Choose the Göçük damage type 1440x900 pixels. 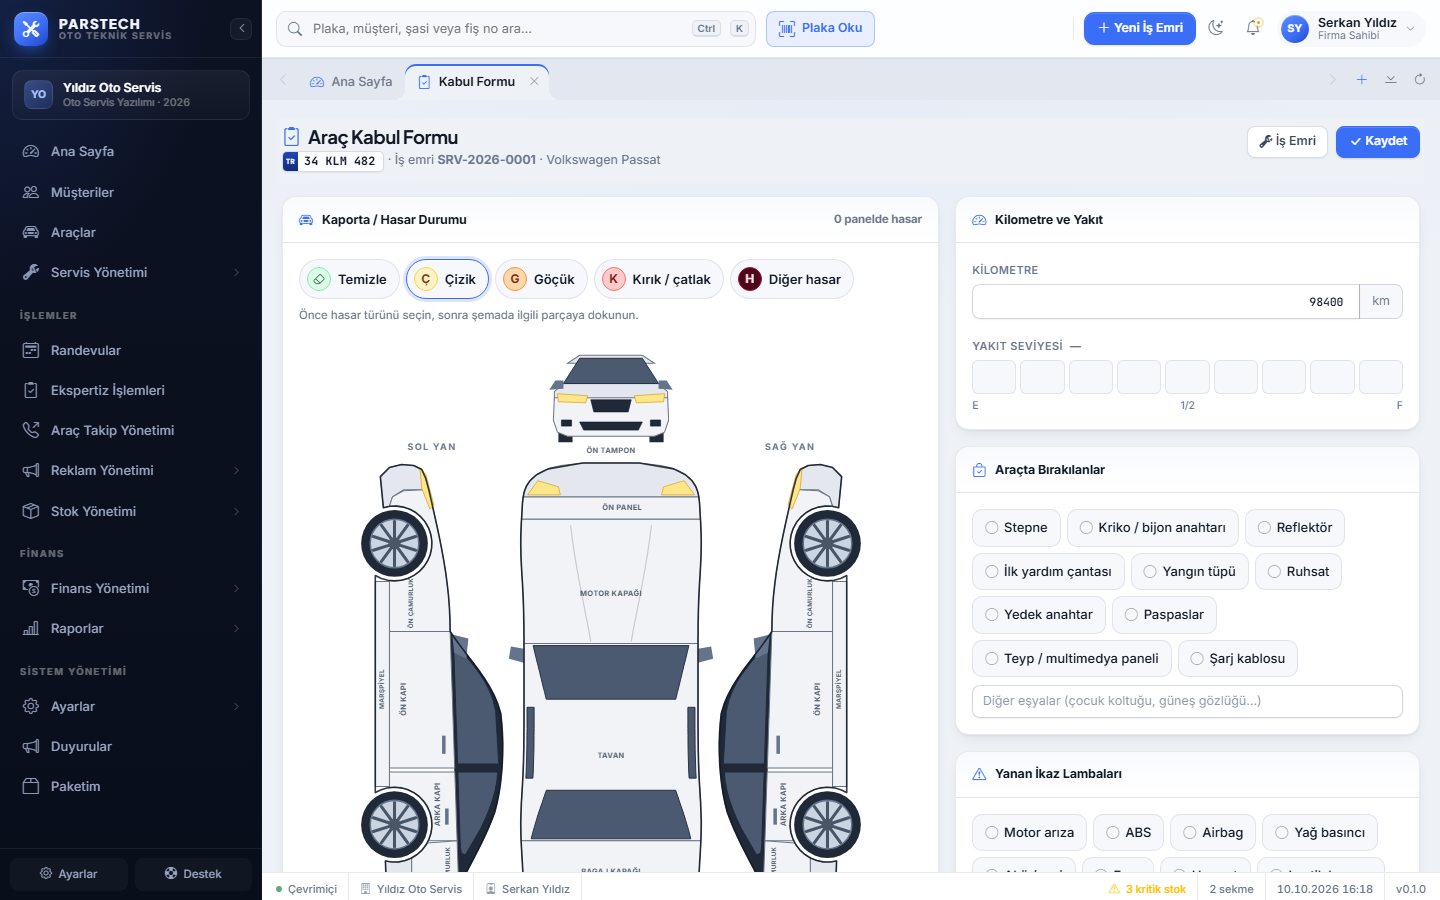541,279
